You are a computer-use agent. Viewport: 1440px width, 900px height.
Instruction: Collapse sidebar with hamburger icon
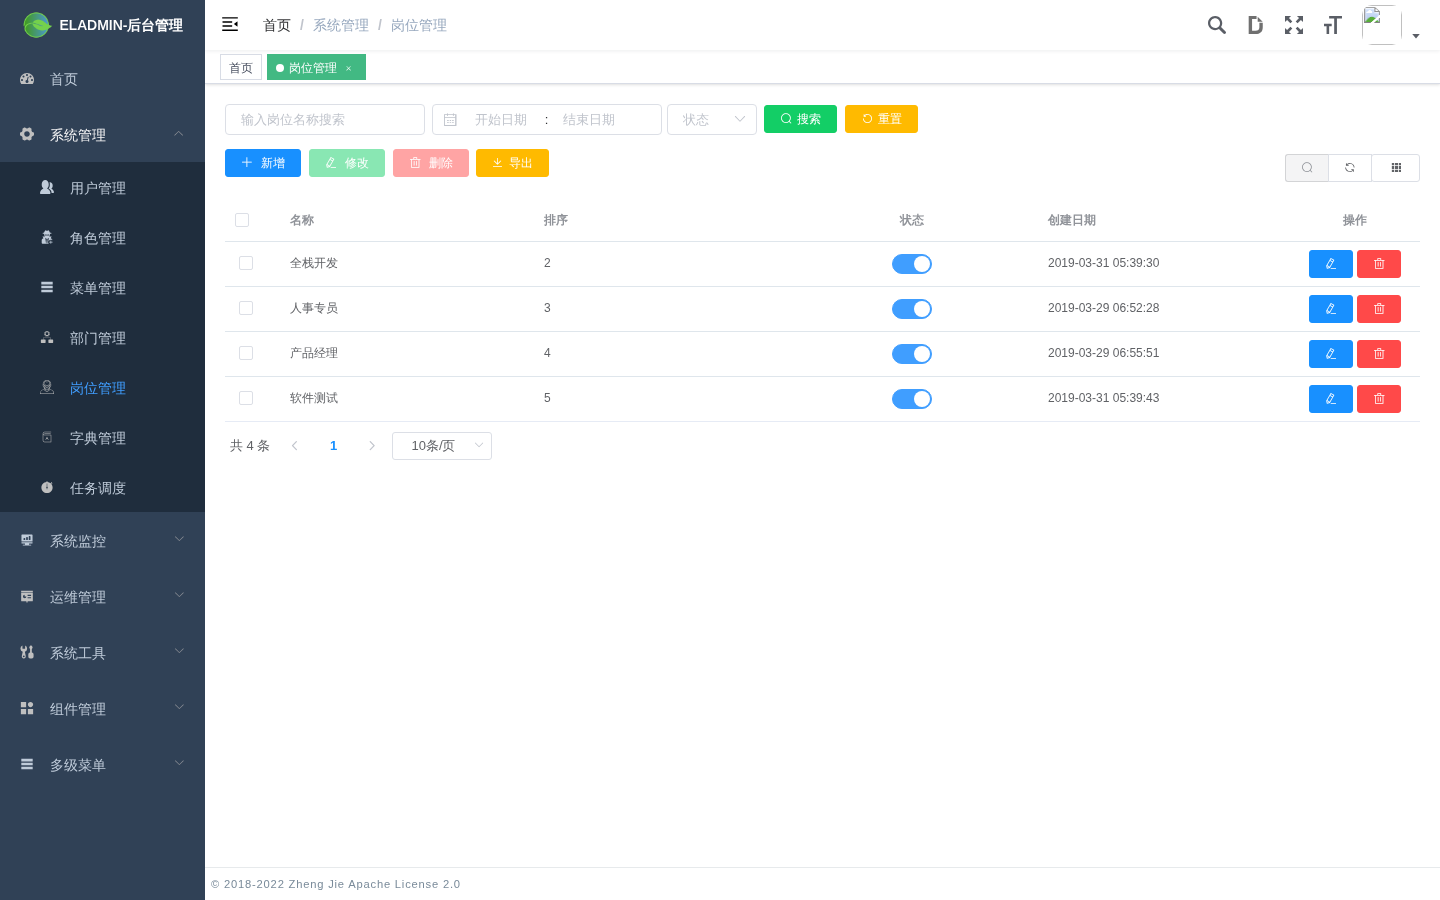(230, 24)
